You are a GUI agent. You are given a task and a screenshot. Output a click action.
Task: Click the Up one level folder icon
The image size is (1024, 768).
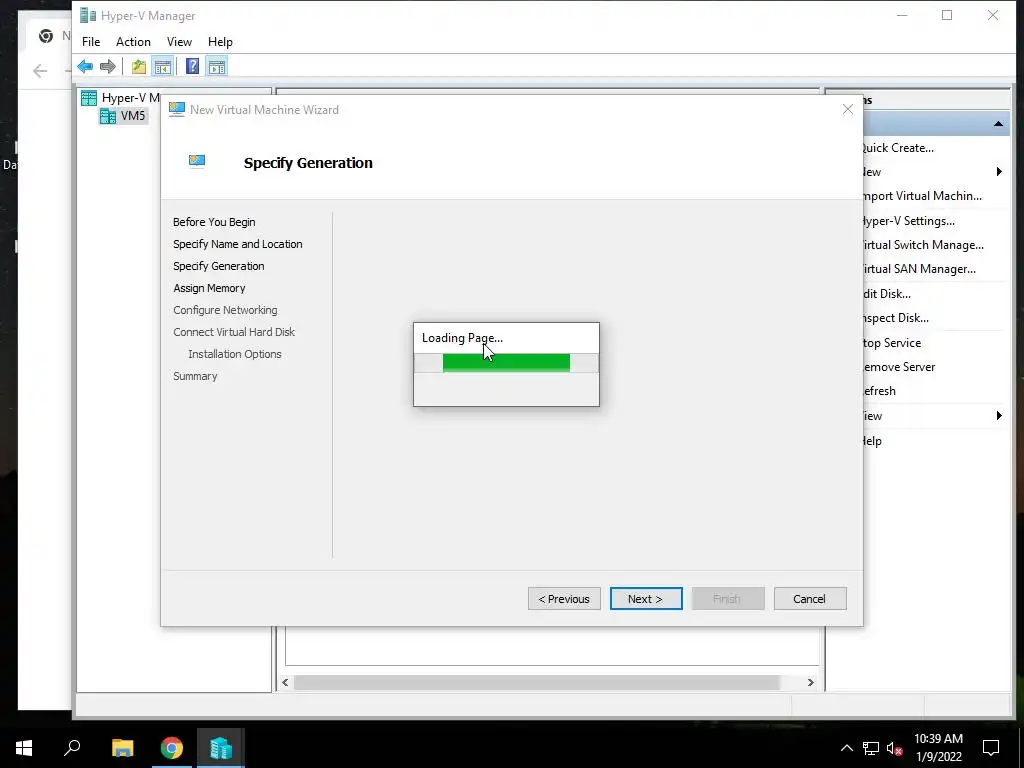(x=138, y=66)
